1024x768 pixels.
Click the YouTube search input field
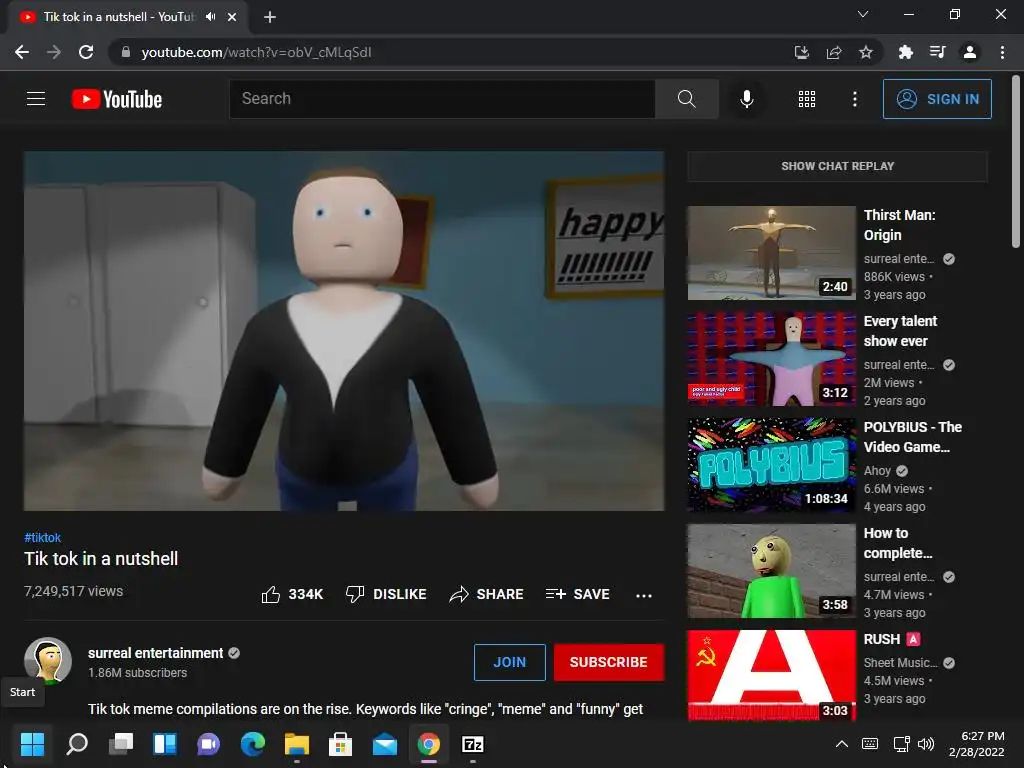click(x=442, y=99)
